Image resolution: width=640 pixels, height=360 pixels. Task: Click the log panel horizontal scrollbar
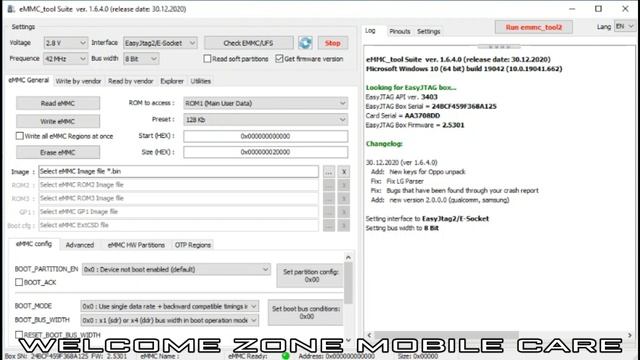447,335
